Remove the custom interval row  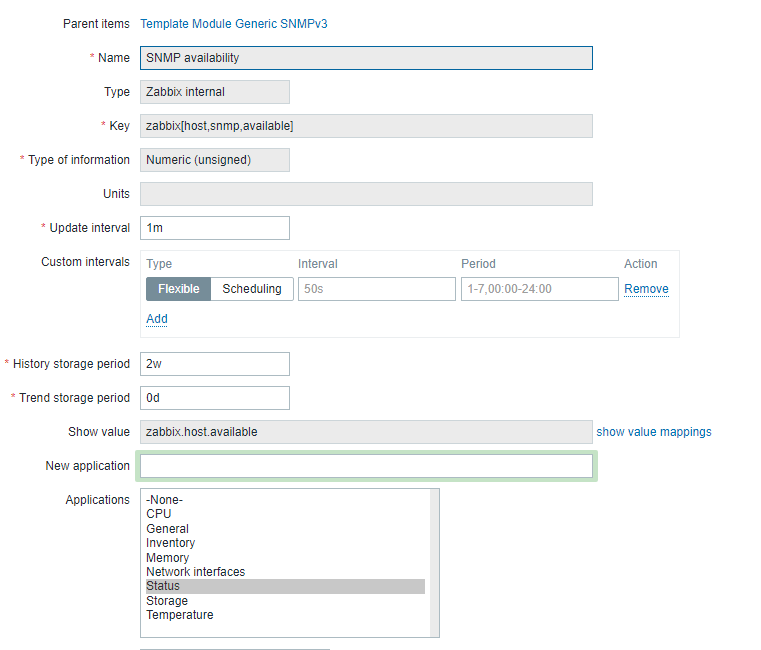pos(646,289)
